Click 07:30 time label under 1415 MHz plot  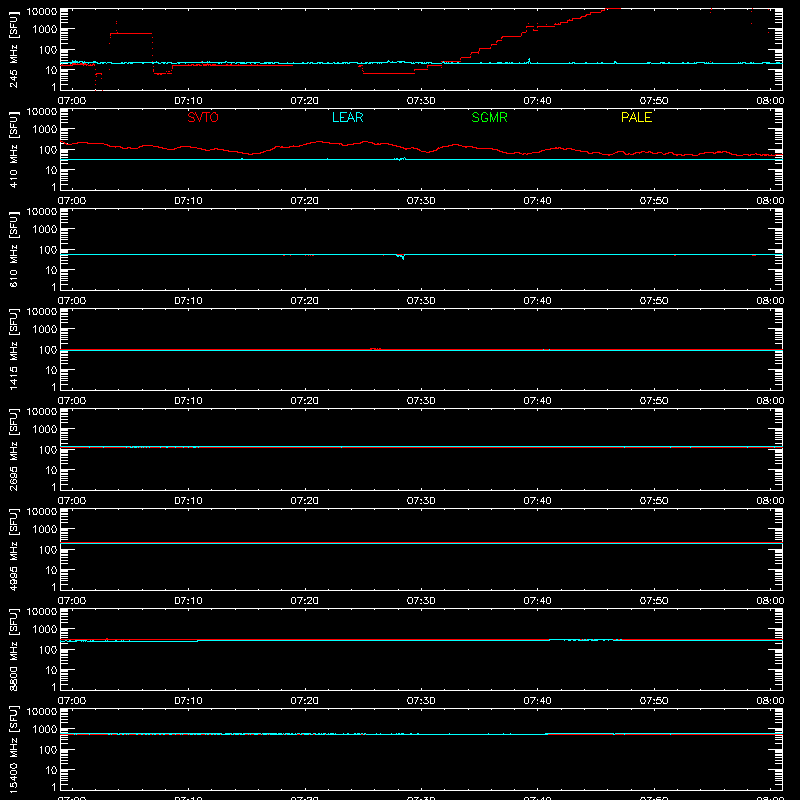tap(421, 401)
